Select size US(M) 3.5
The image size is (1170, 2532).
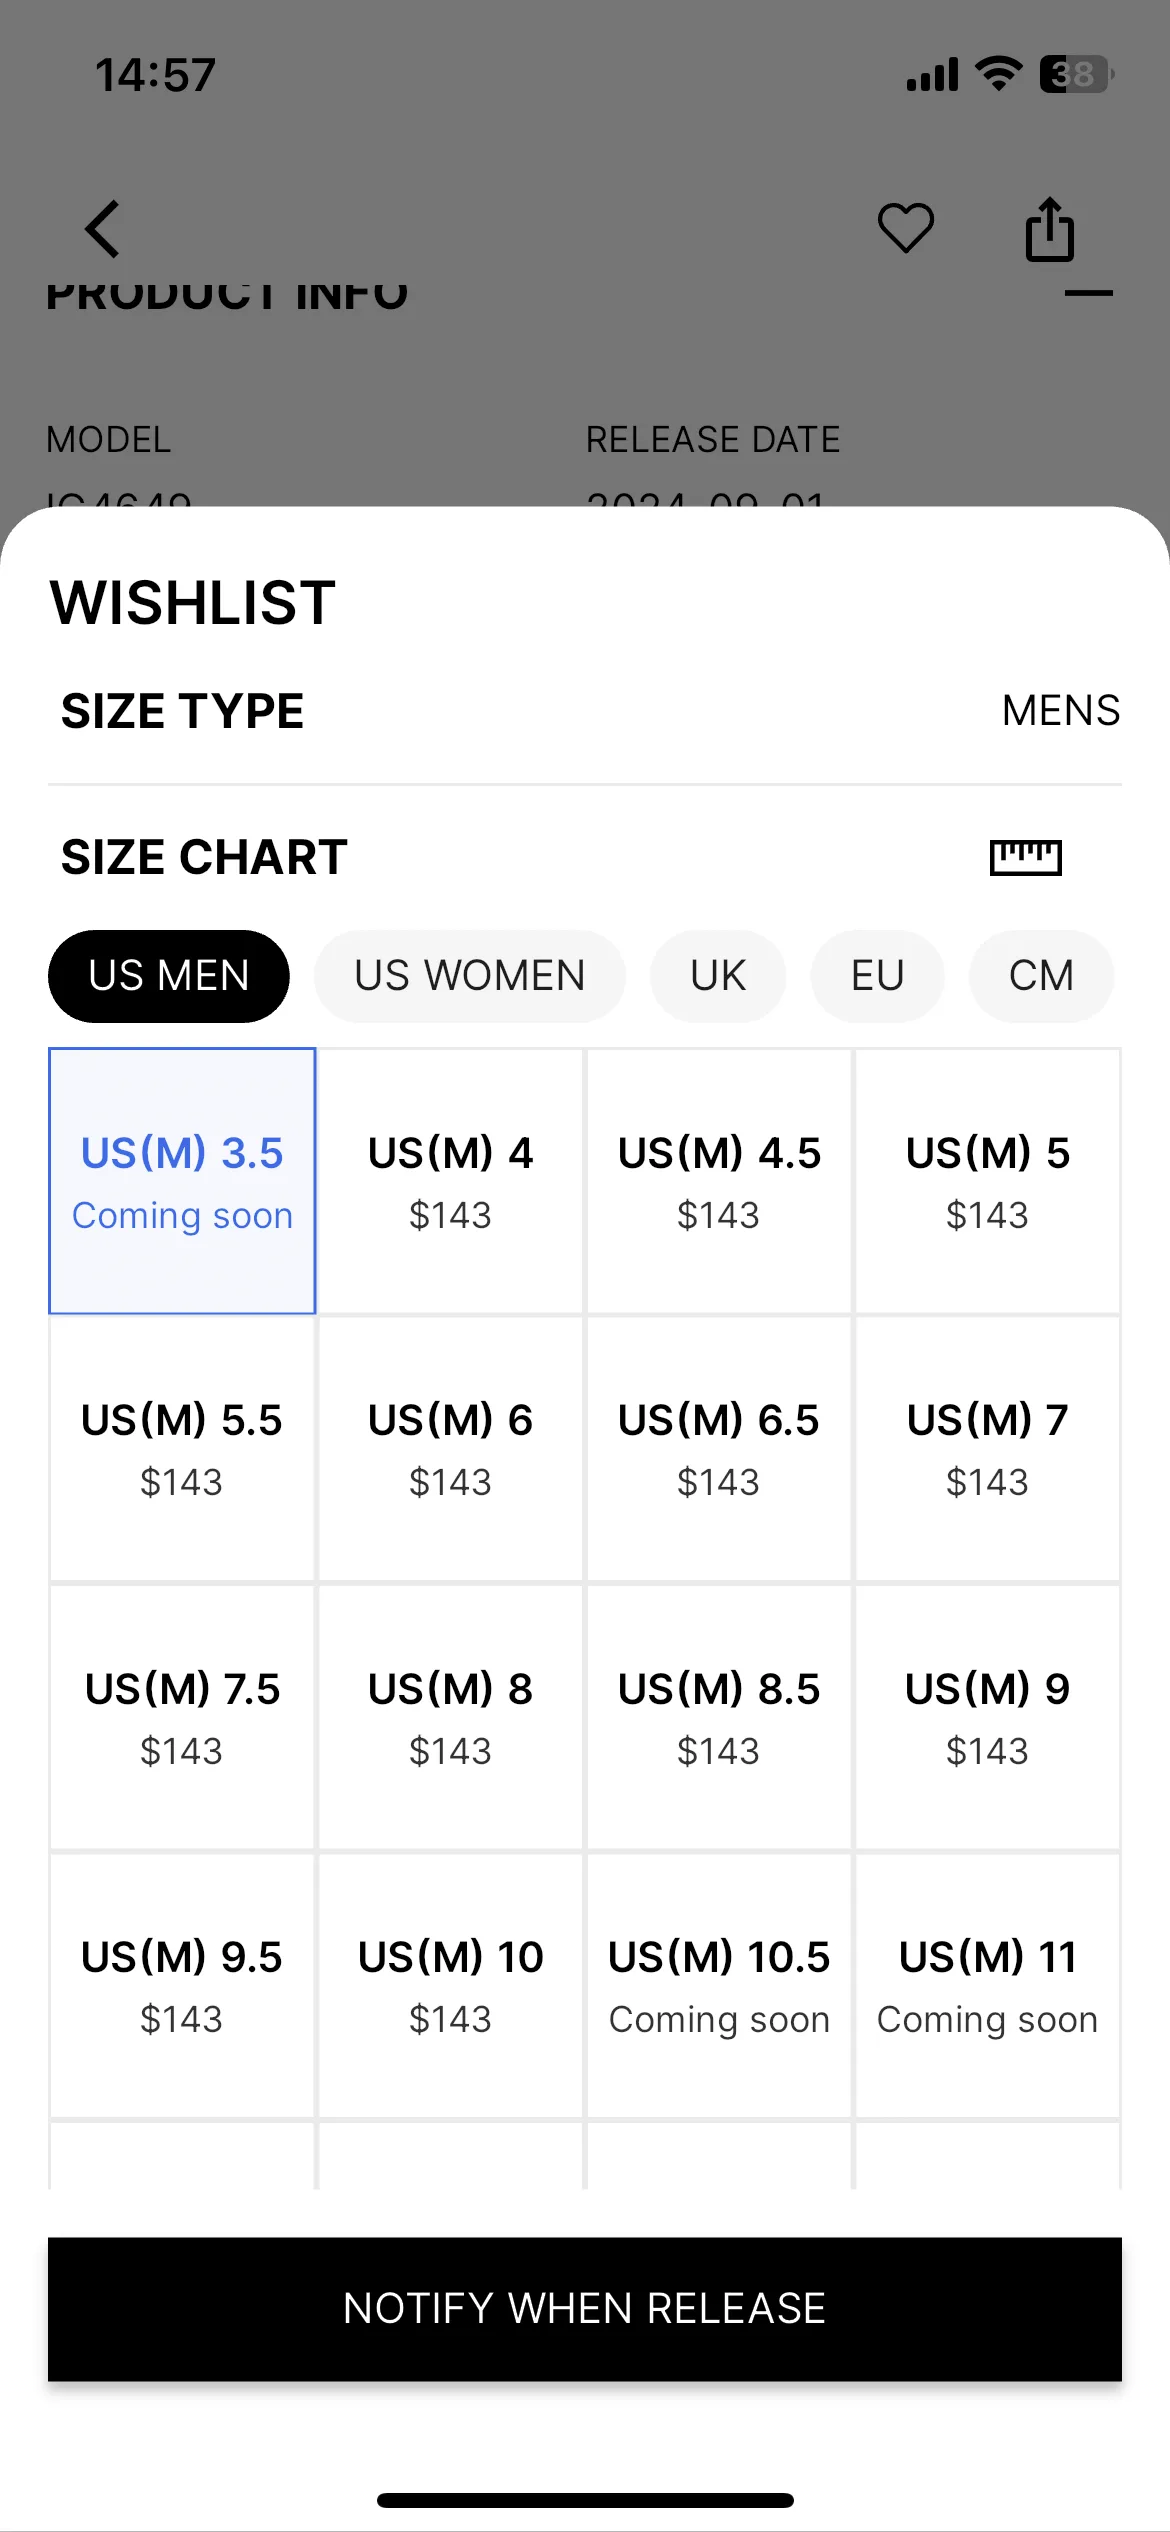click(x=182, y=1181)
